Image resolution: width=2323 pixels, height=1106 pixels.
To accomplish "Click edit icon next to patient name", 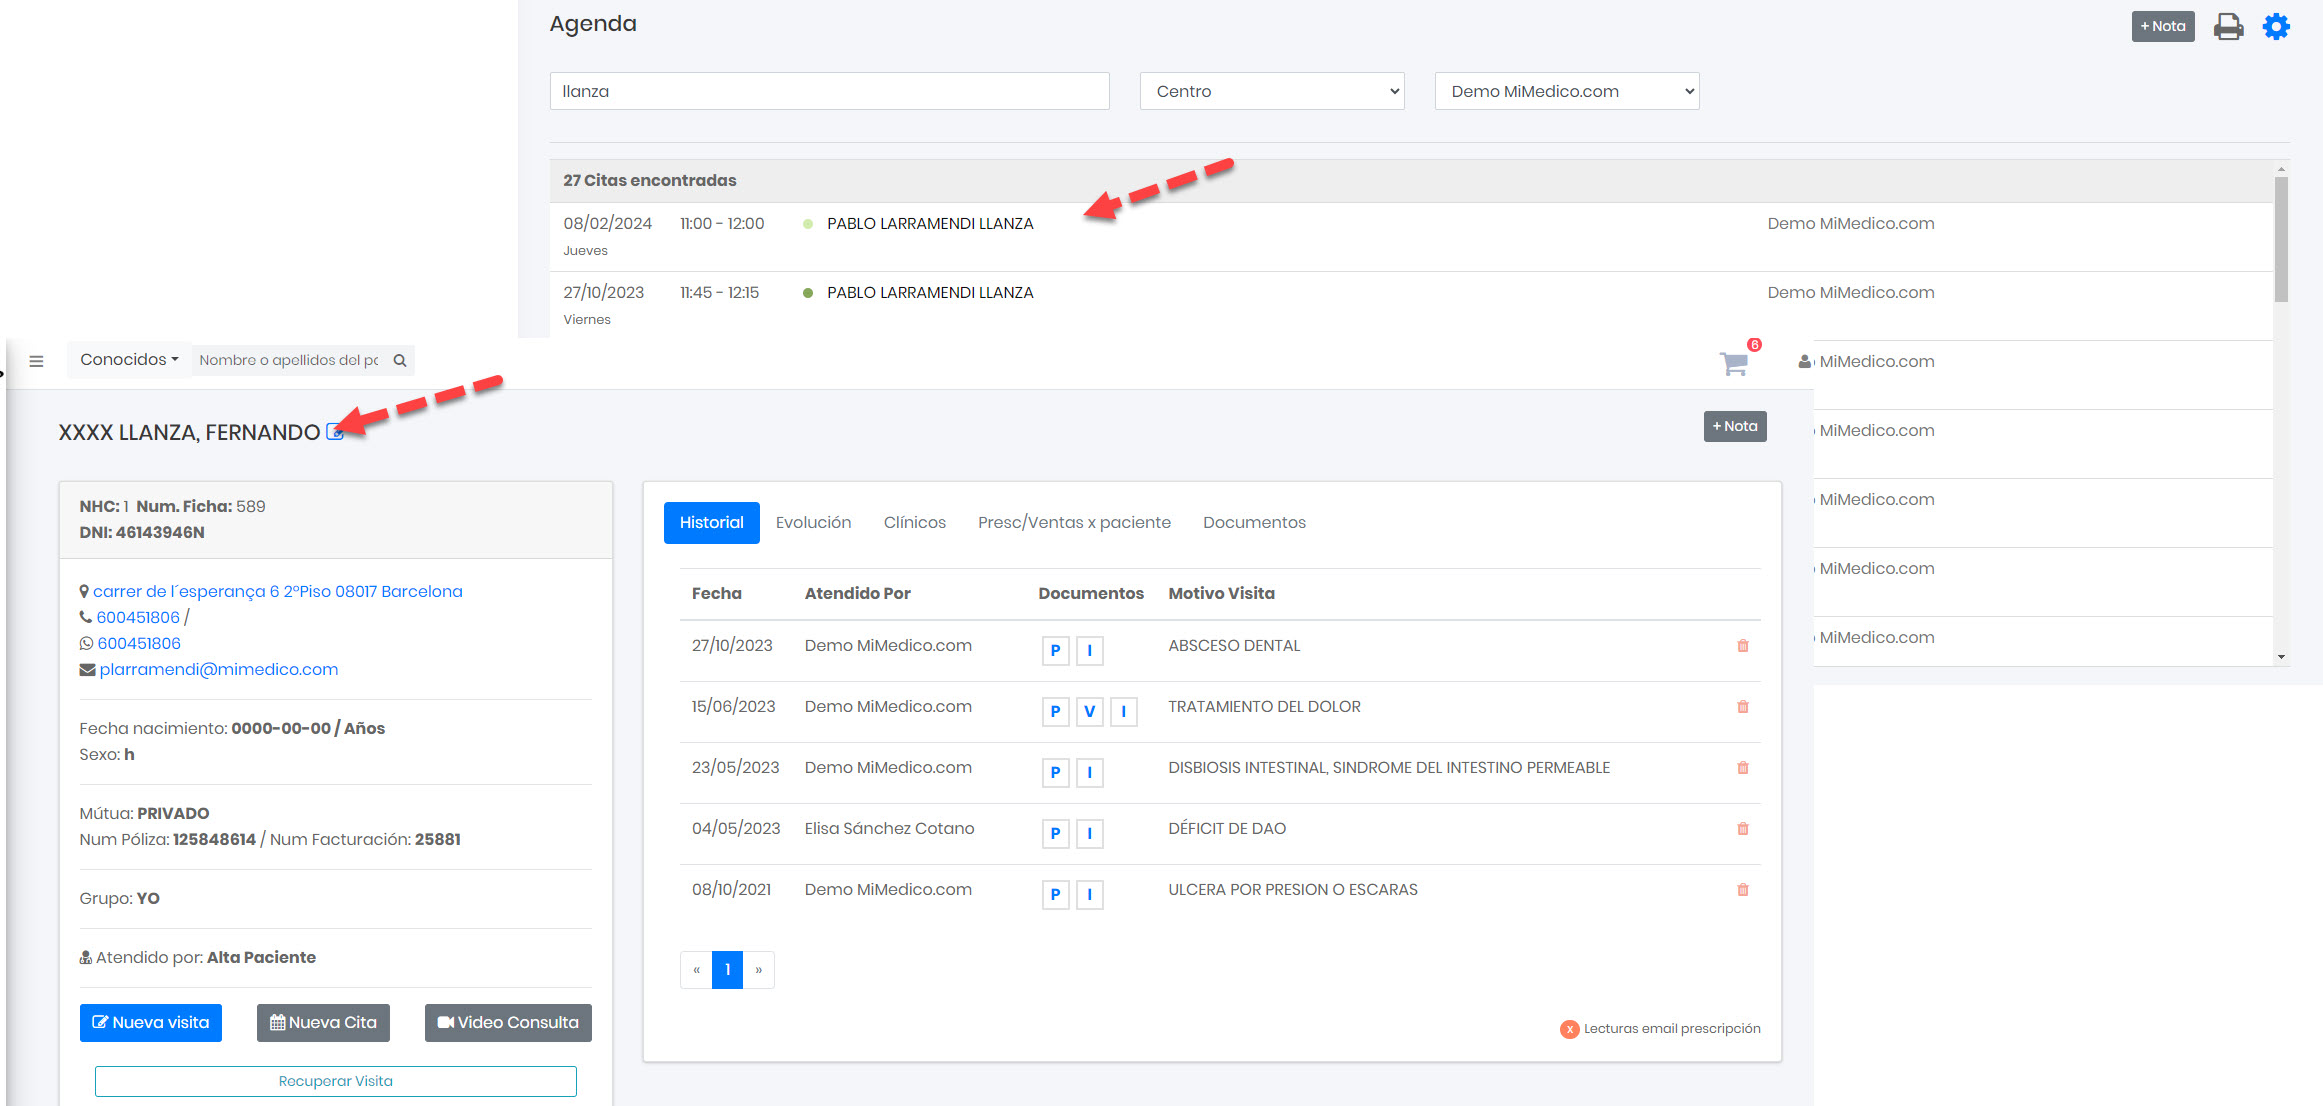I will 335,432.
